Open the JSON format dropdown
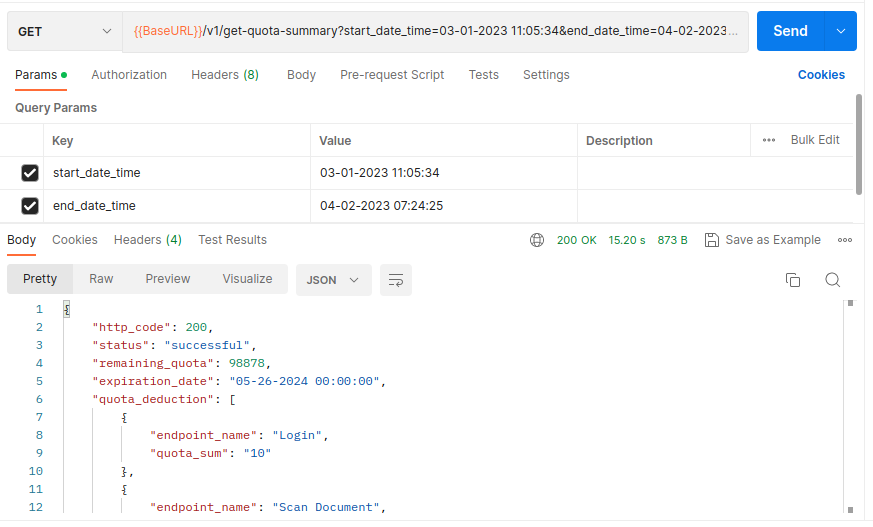 tap(333, 280)
